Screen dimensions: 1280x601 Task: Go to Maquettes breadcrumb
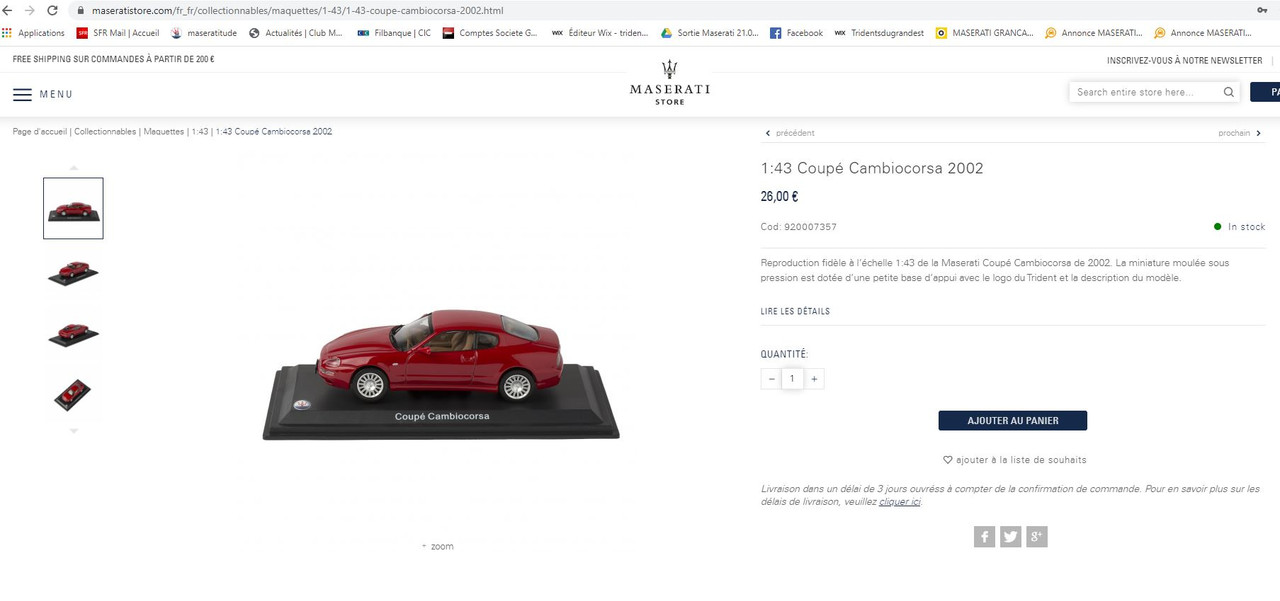164,132
